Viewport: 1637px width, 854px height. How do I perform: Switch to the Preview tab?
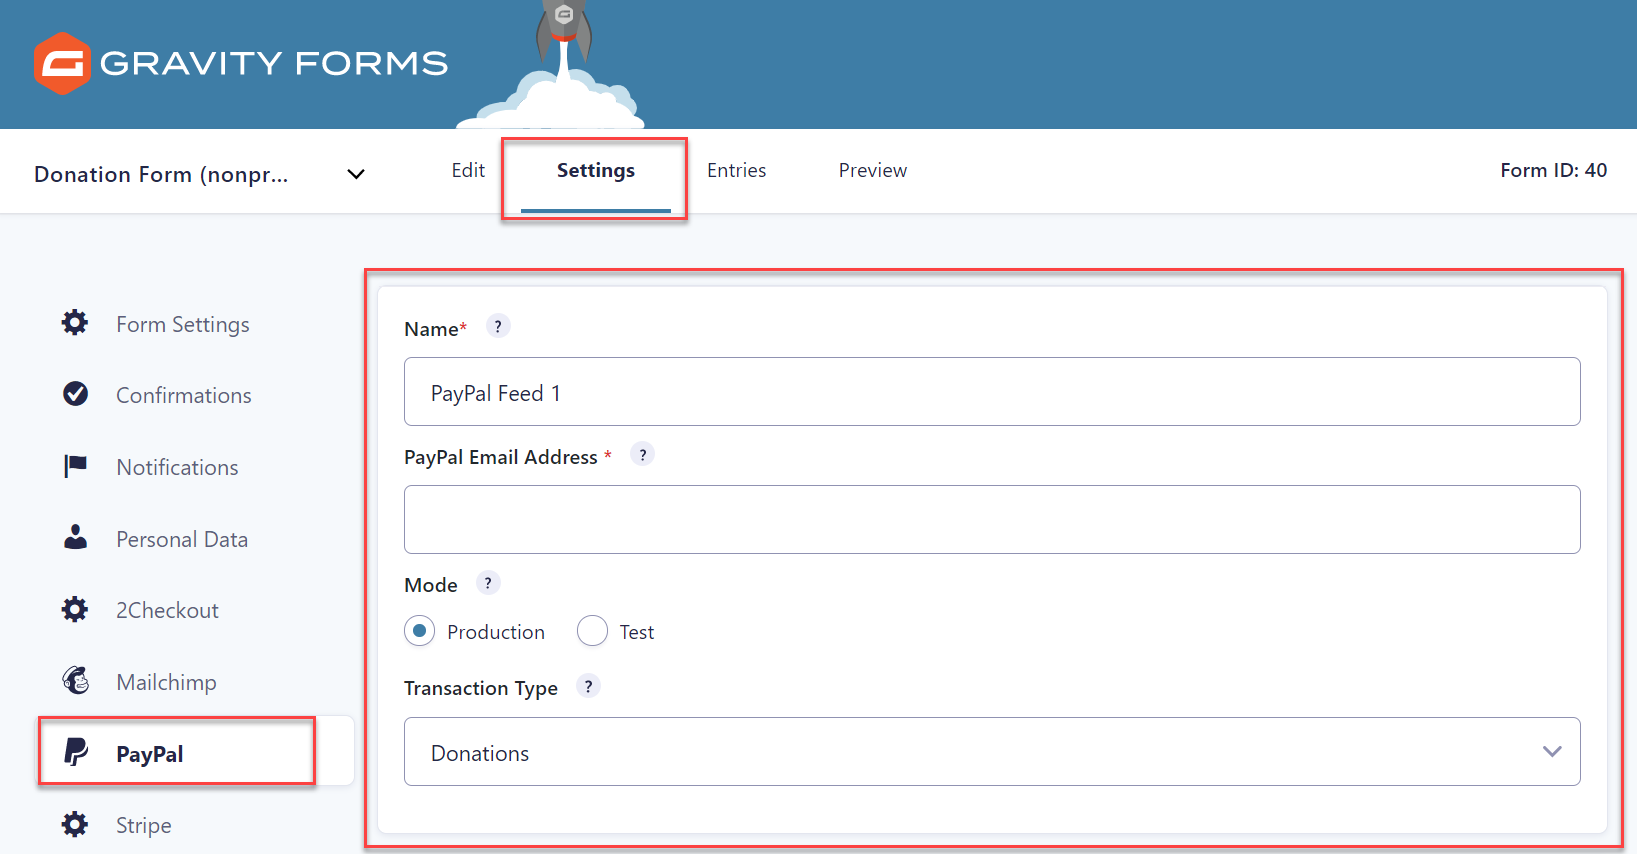873,170
